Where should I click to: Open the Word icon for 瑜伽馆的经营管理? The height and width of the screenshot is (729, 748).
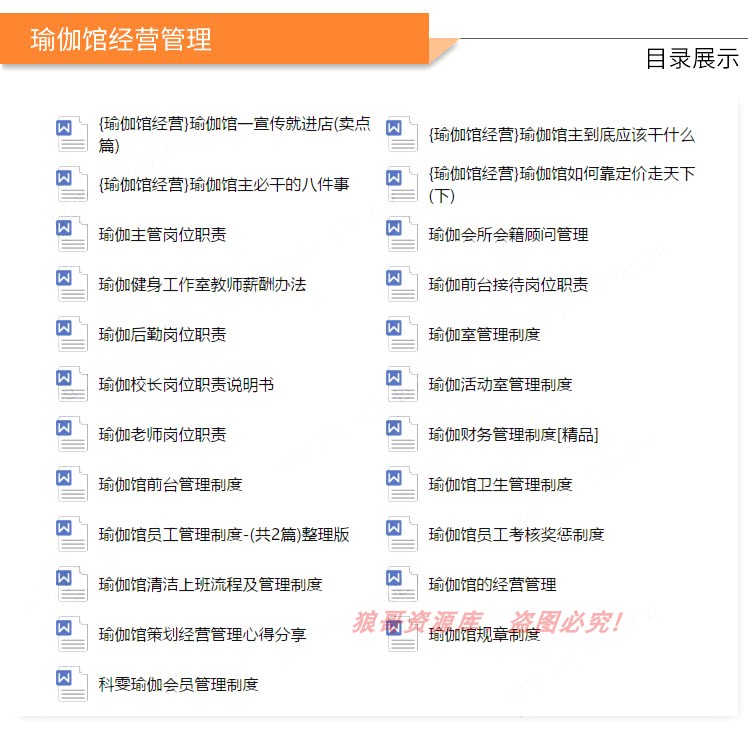point(402,585)
